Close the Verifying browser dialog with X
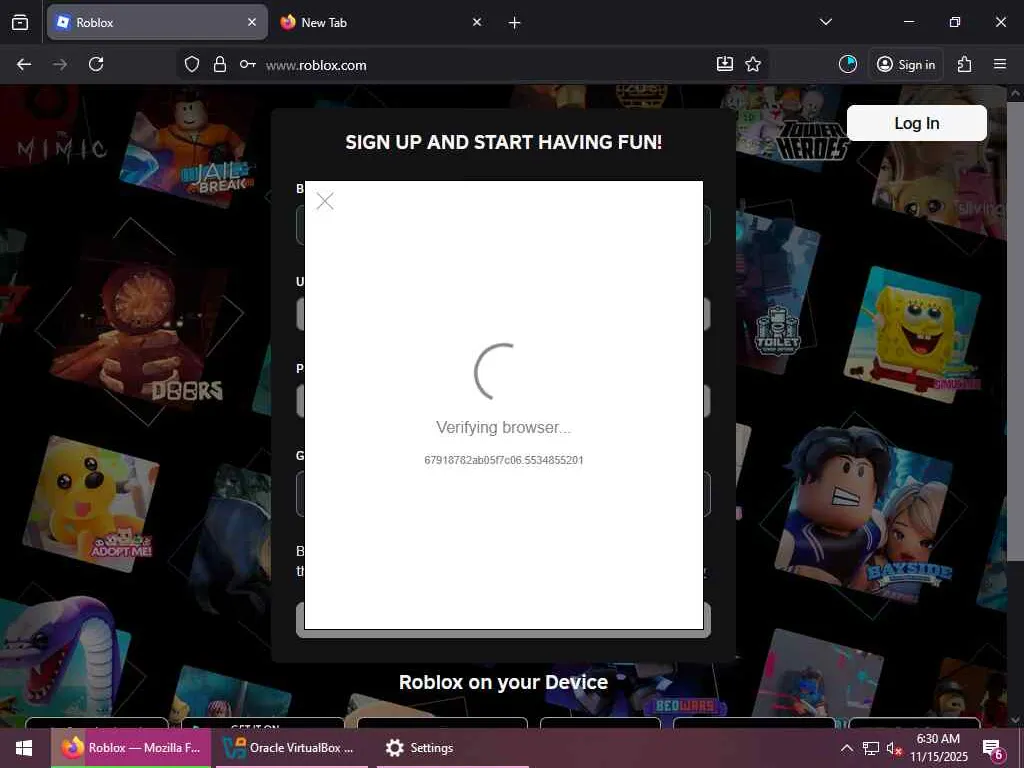Screen dimensions: 1024x768 (325, 201)
